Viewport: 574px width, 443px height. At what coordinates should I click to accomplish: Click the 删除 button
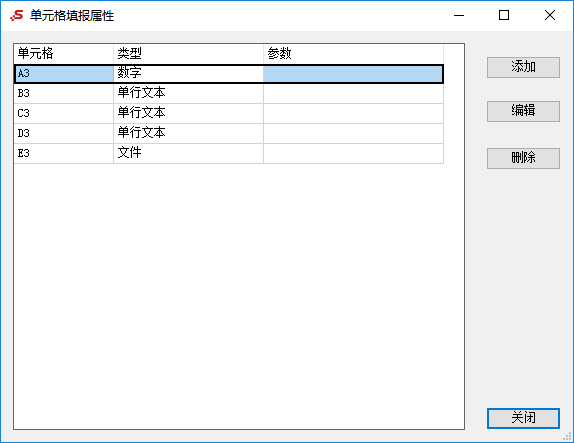[523, 158]
